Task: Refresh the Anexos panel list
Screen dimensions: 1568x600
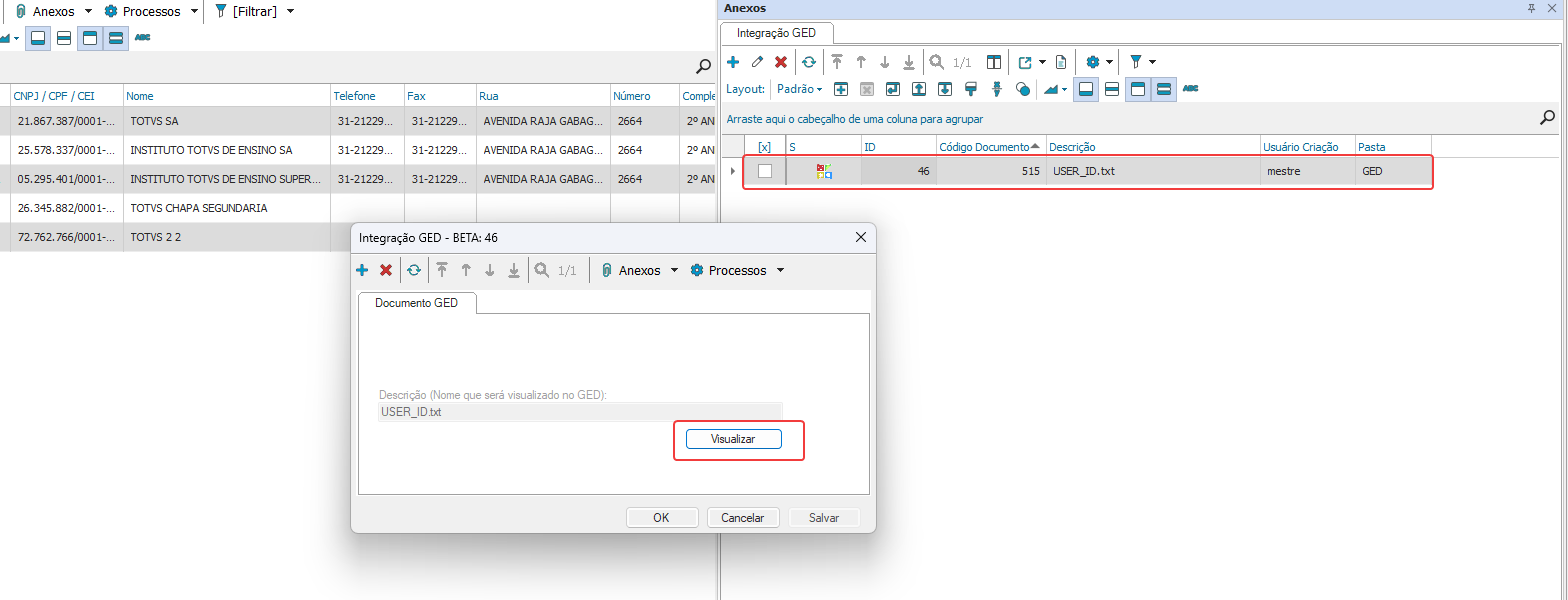Action: 809,62
